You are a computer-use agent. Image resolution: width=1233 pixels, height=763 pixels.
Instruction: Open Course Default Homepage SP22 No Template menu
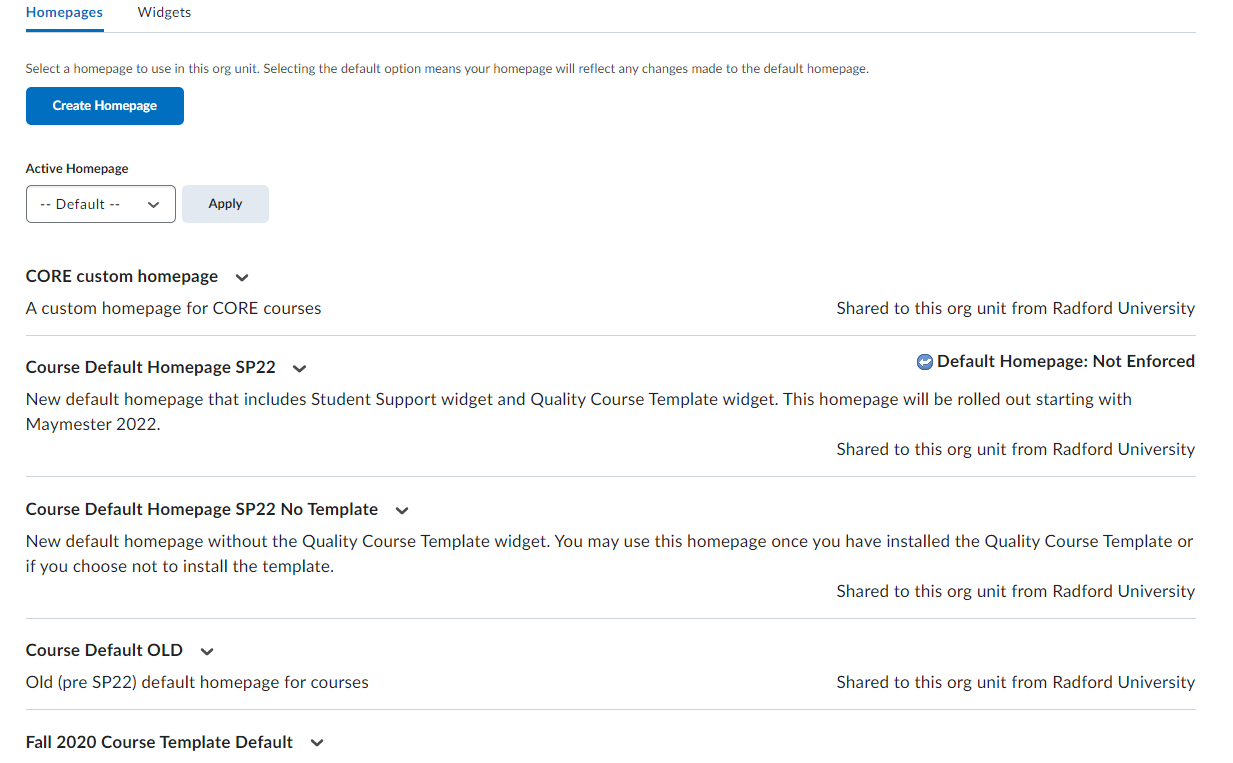[401, 510]
